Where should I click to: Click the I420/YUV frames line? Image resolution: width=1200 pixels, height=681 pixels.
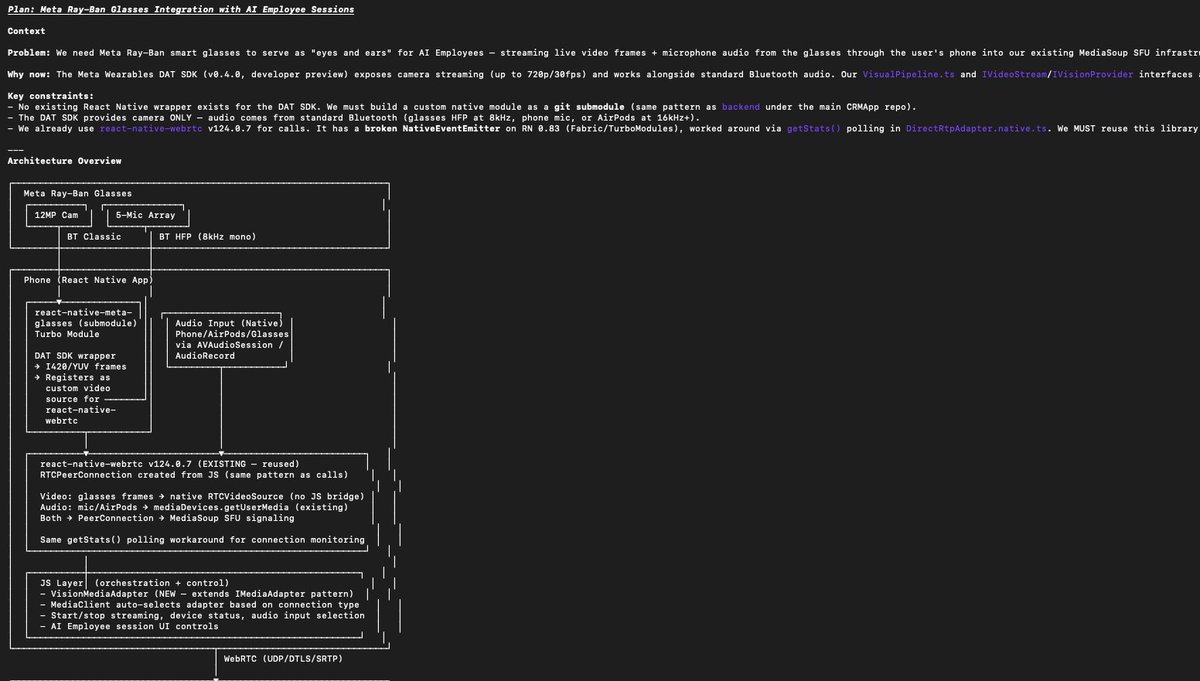pos(80,366)
